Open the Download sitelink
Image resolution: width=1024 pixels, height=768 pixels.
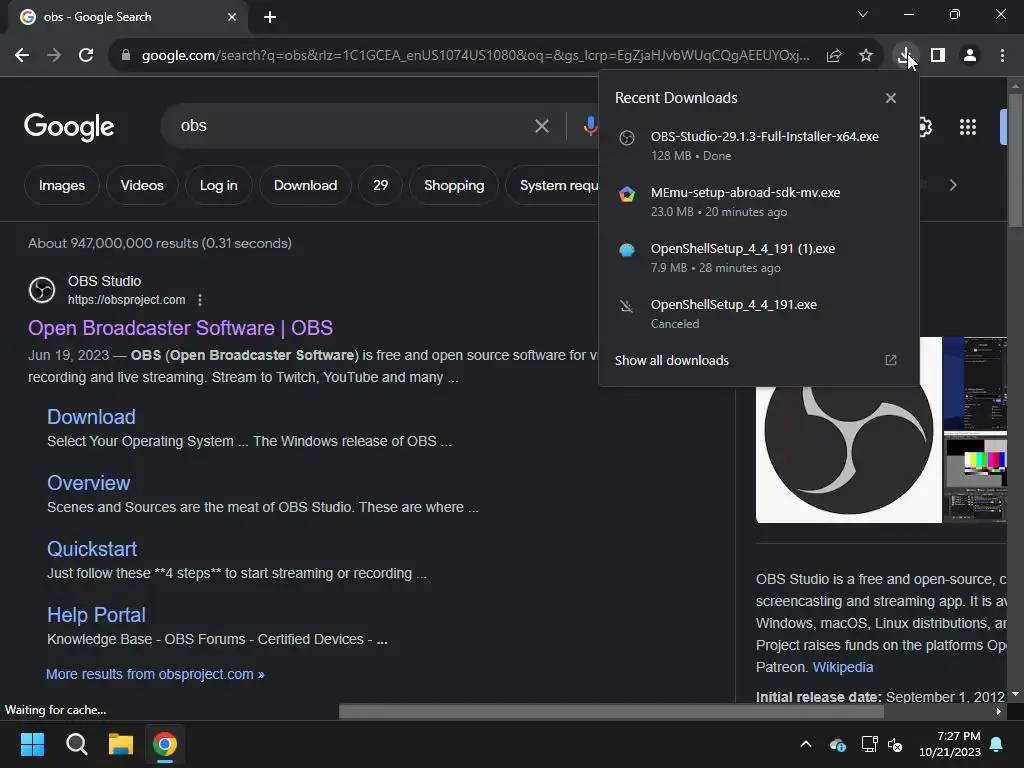[91, 417]
